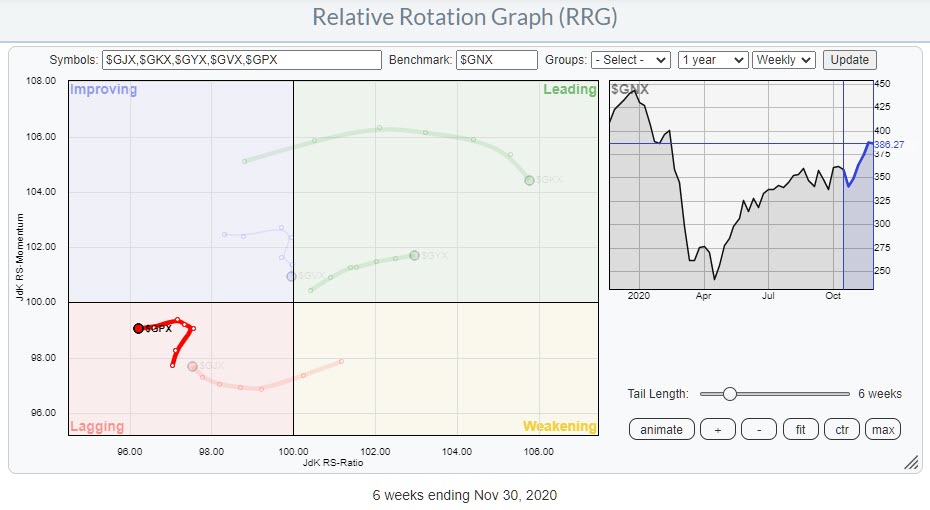Expand the 1 year period dropdown
Screen dimensions: 930x510
point(712,60)
